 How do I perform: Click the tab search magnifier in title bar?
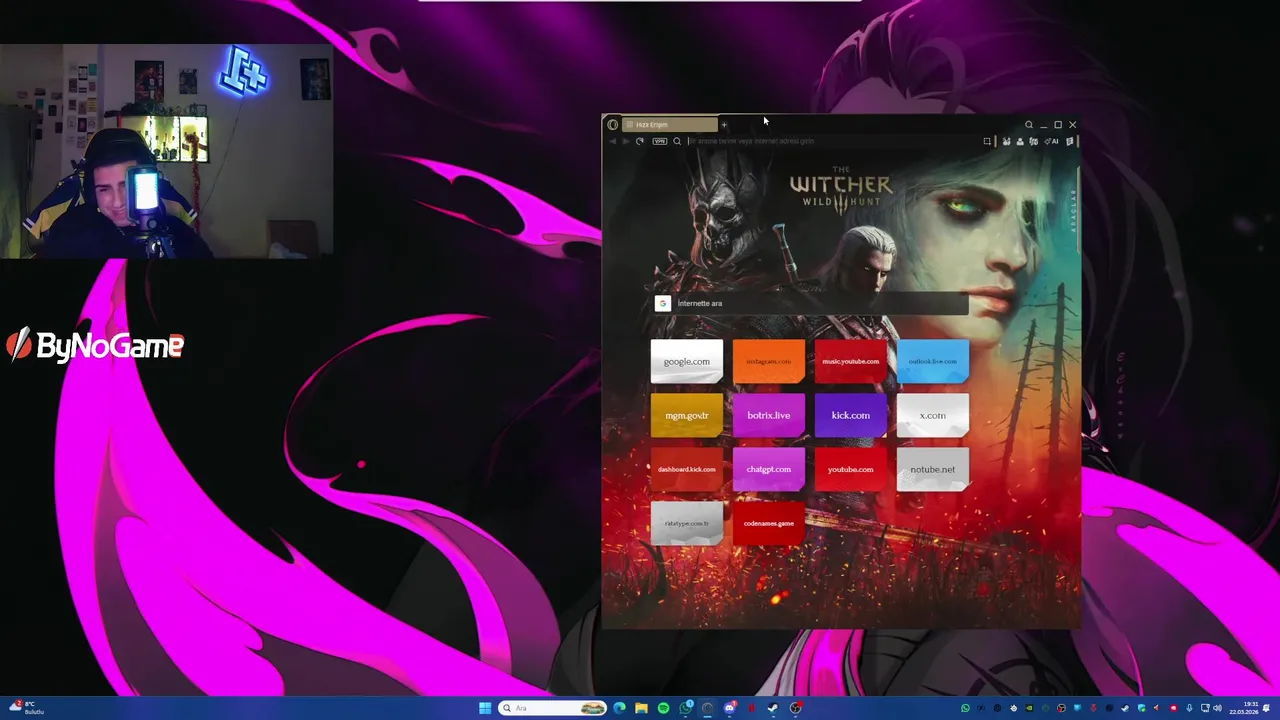pos(1029,124)
